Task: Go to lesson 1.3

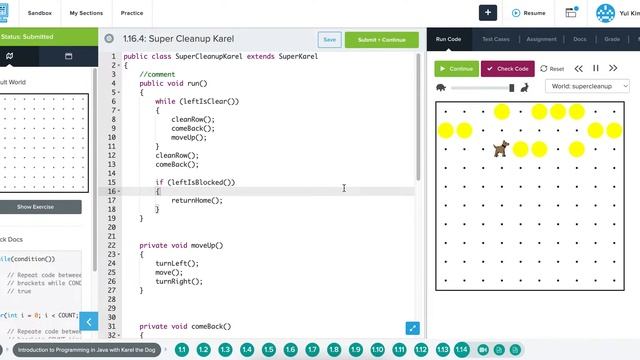Action: point(225,350)
